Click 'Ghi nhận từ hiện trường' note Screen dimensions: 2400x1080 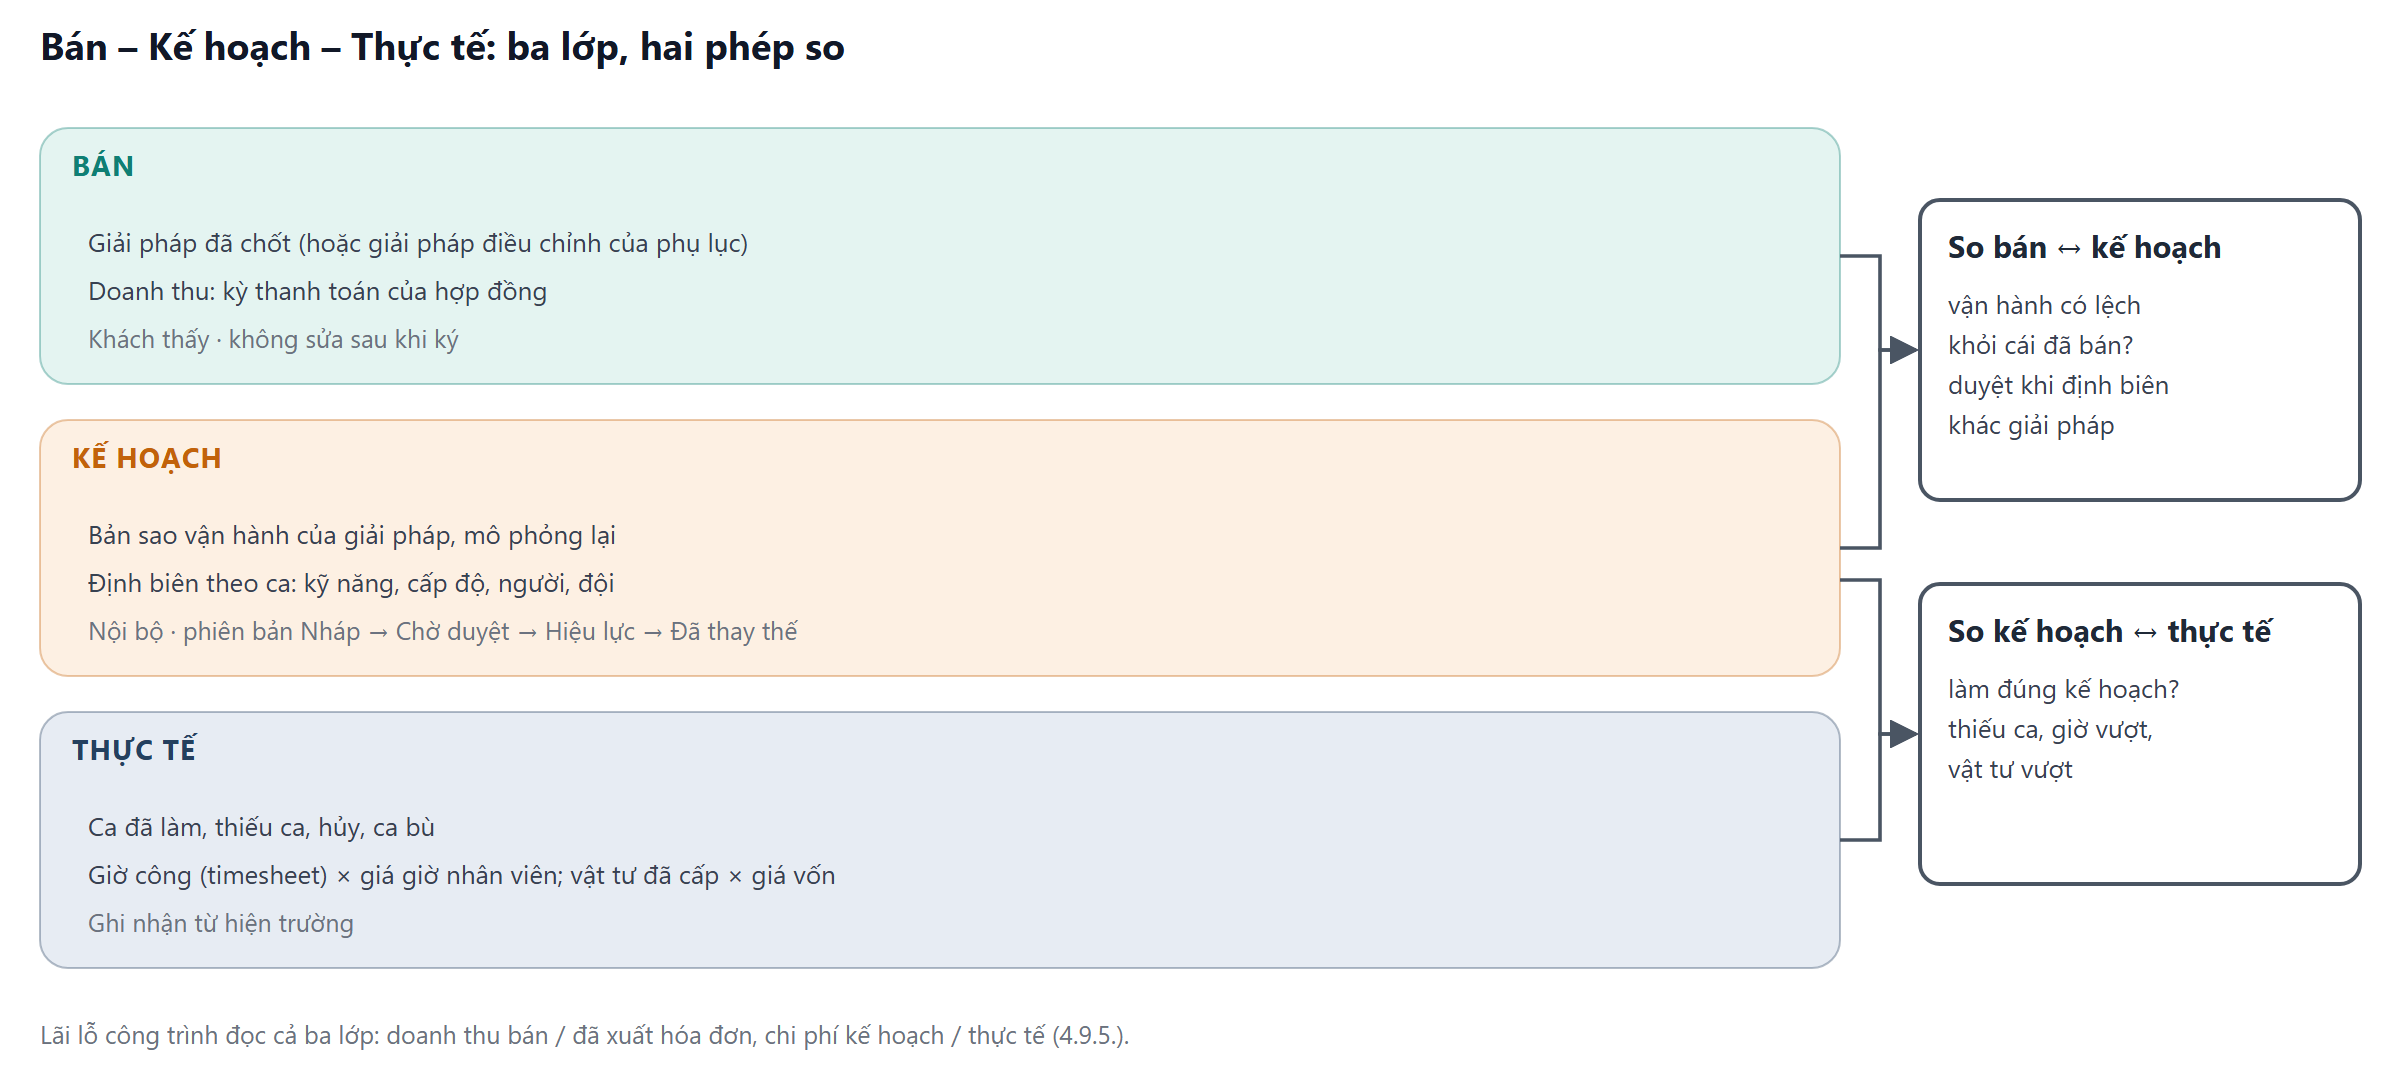coord(221,923)
